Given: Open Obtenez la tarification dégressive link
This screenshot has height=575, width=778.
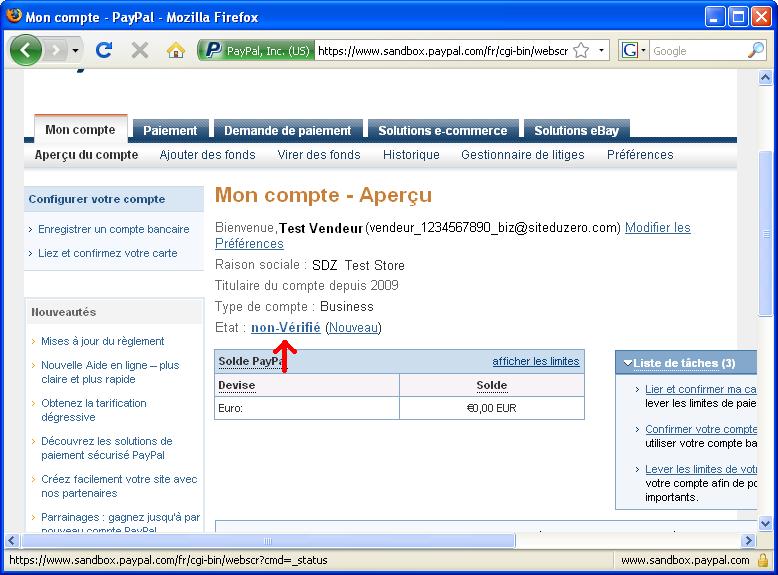Looking at the screenshot, I should click(94, 410).
